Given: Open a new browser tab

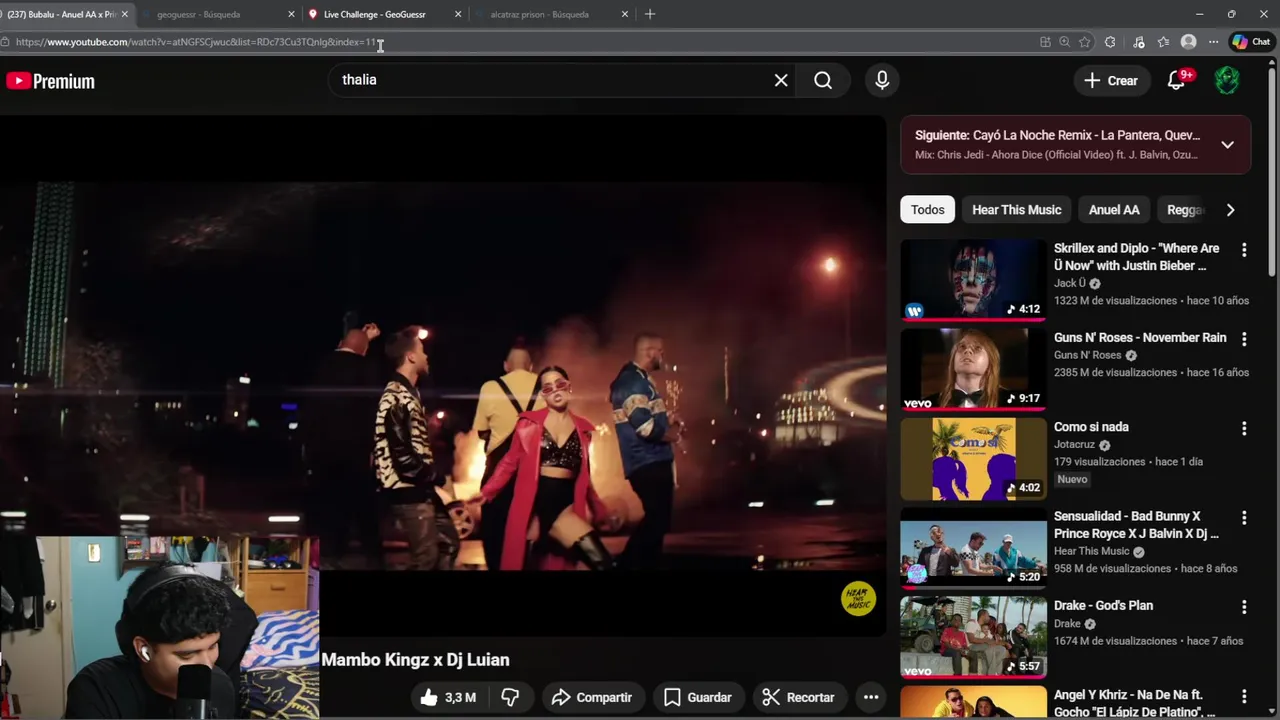Looking at the screenshot, I should pos(650,14).
